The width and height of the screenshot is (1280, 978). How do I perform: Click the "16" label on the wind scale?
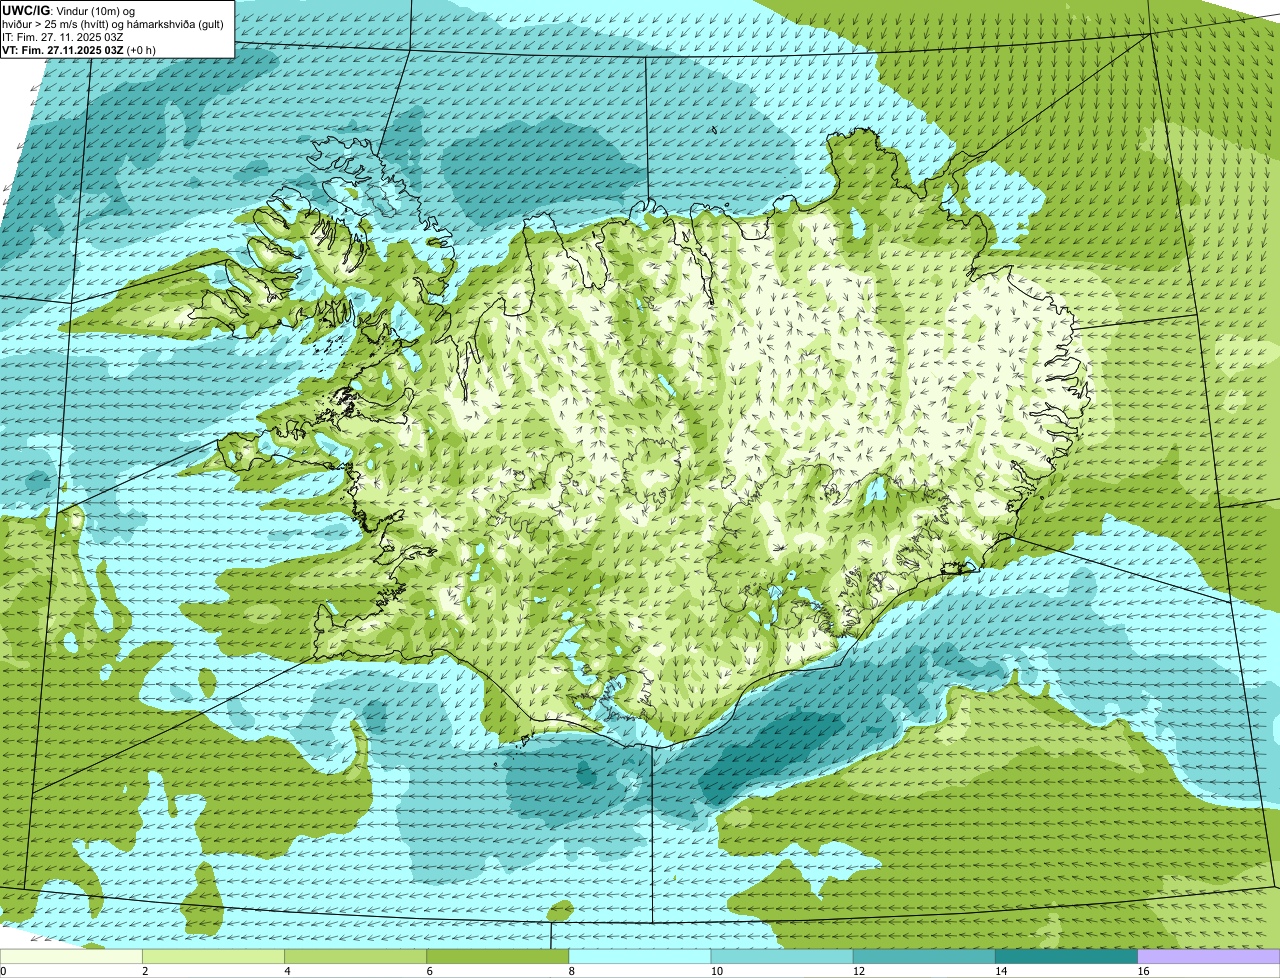click(1143, 971)
